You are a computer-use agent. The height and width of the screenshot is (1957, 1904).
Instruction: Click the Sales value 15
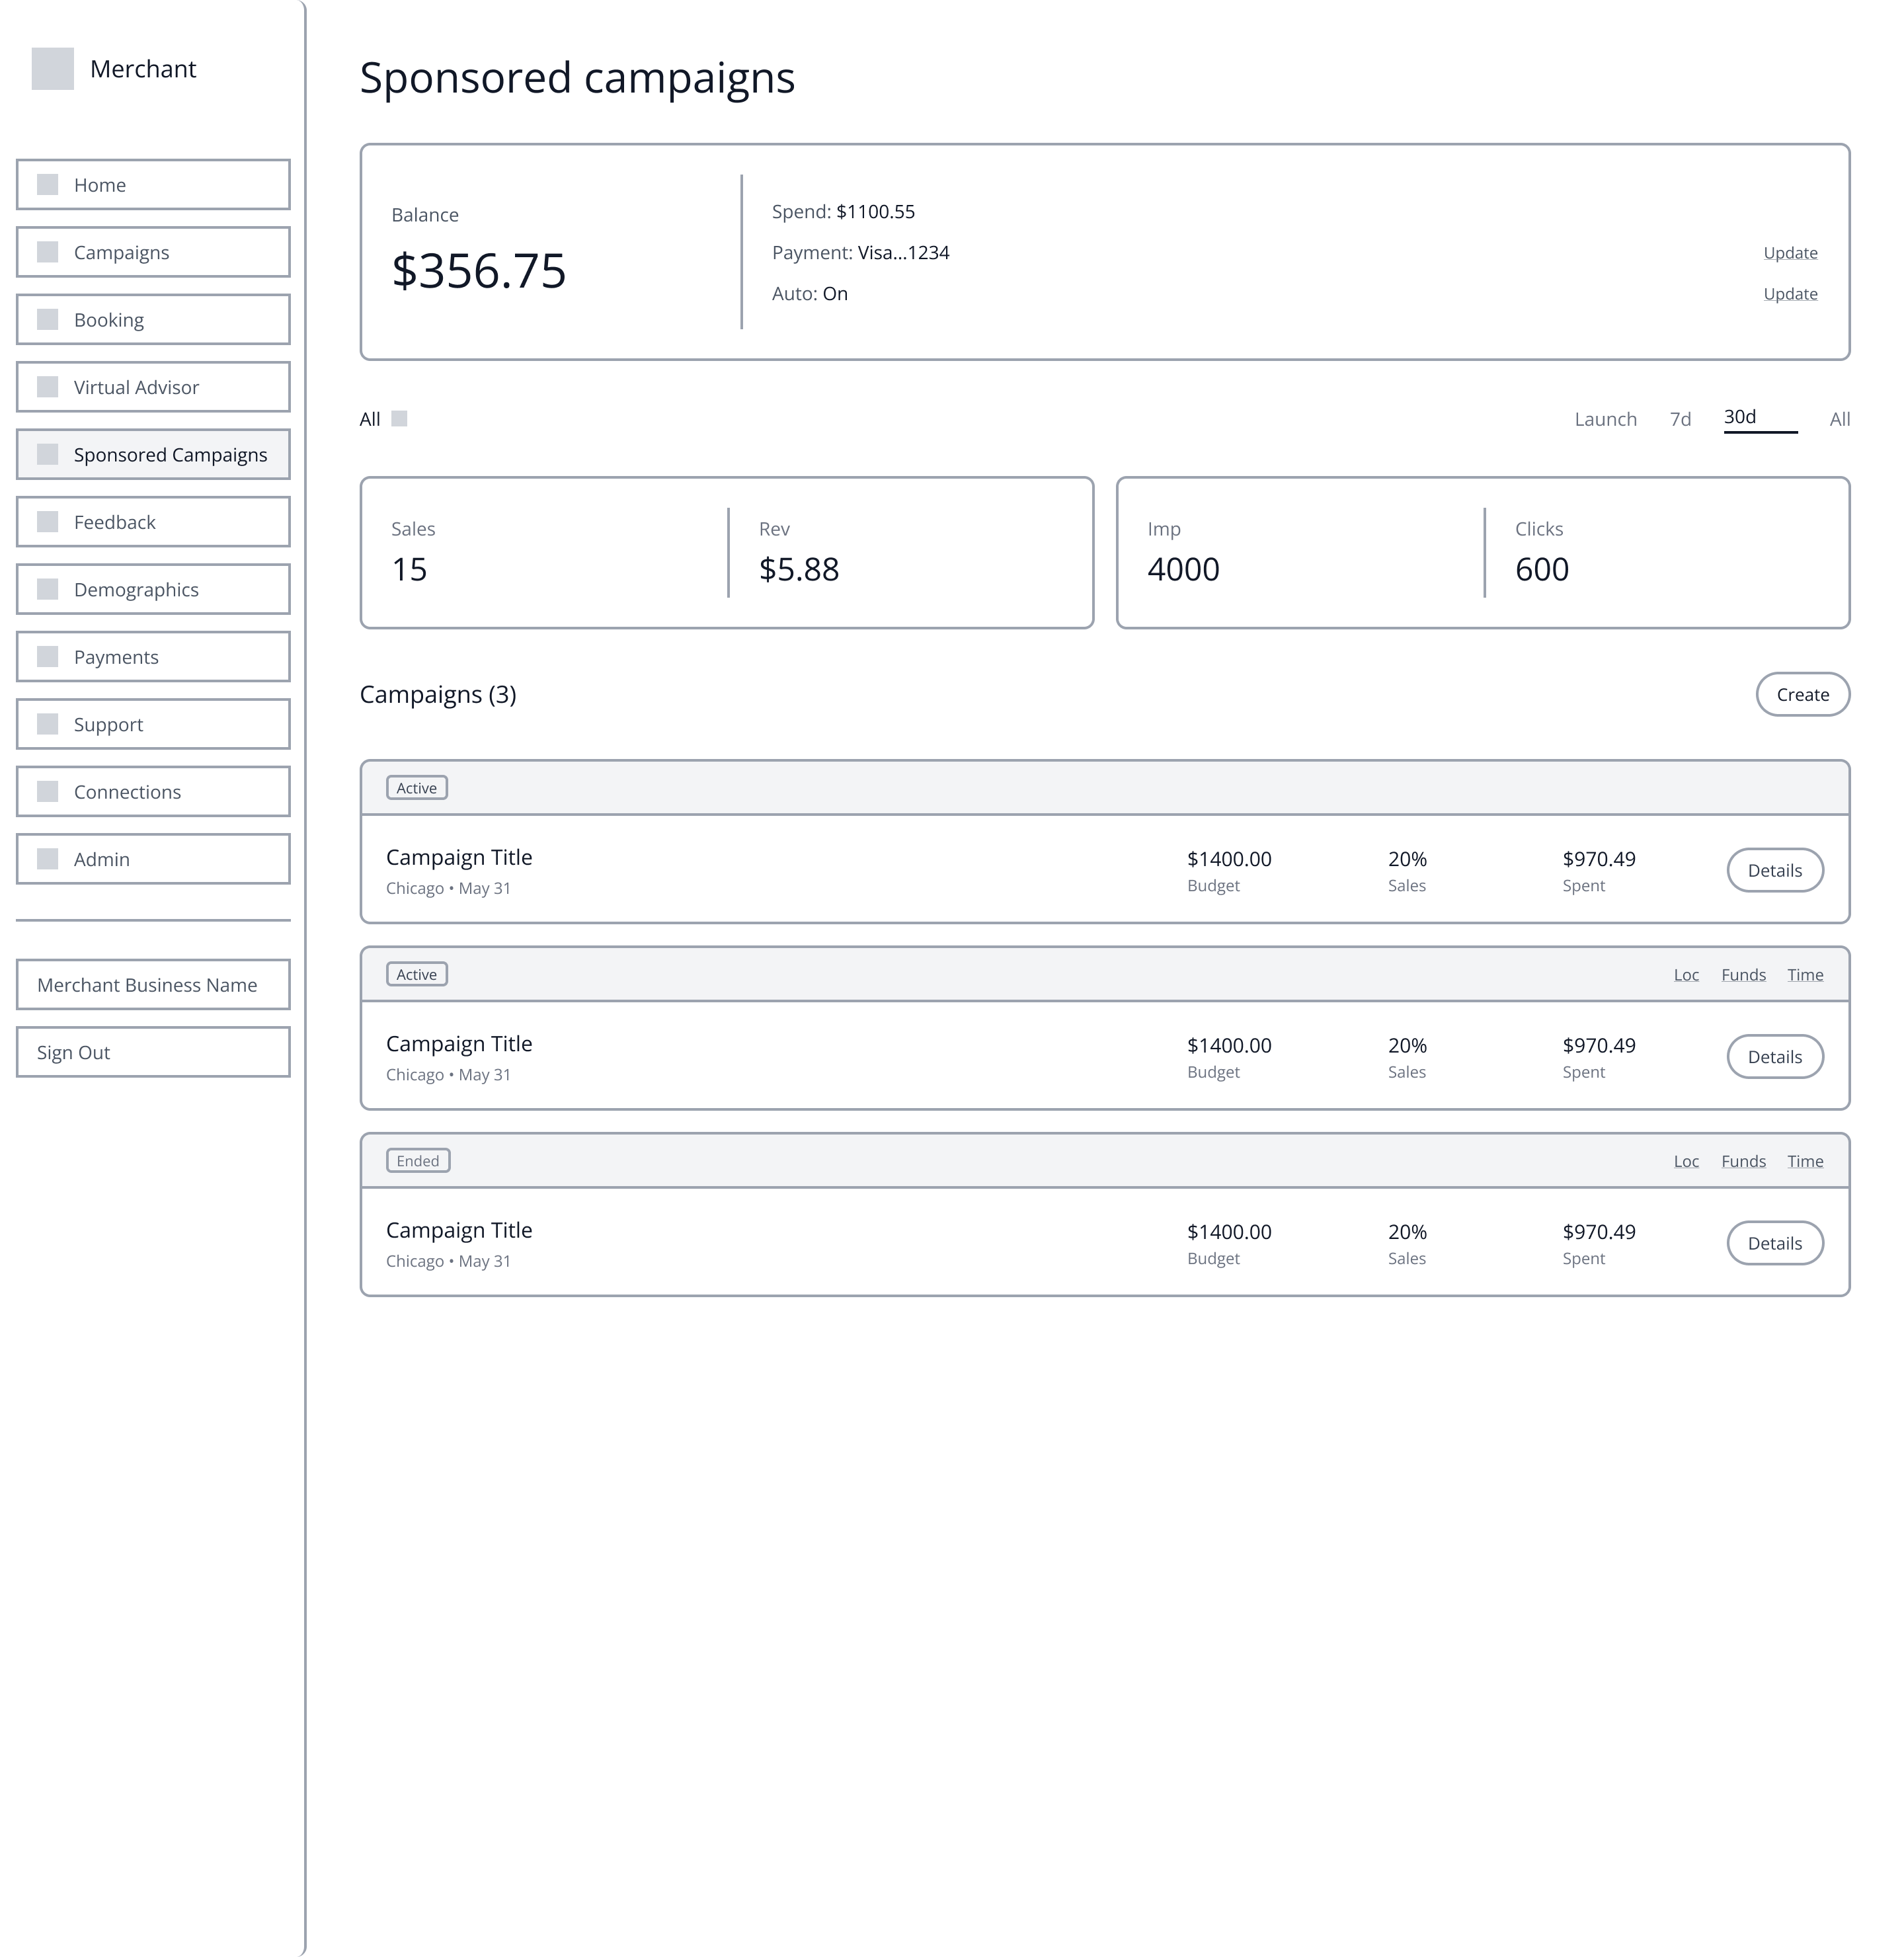click(x=409, y=569)
